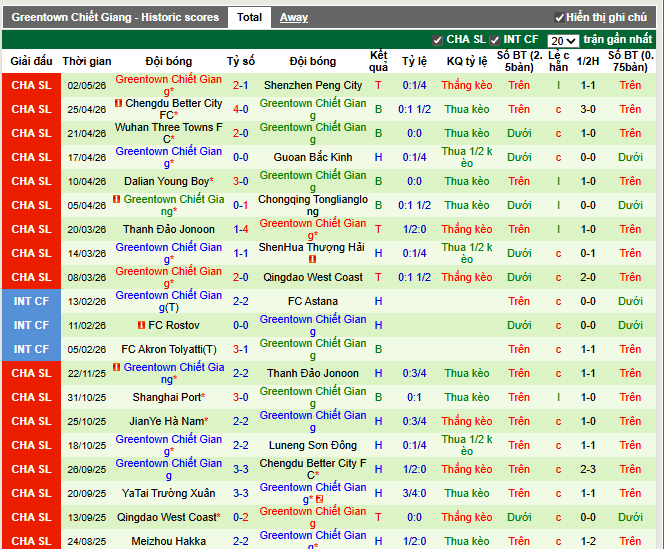Click JianYe Hà Nam team name
This screenshot has width=664, height=549.
(x=169, y=421)
